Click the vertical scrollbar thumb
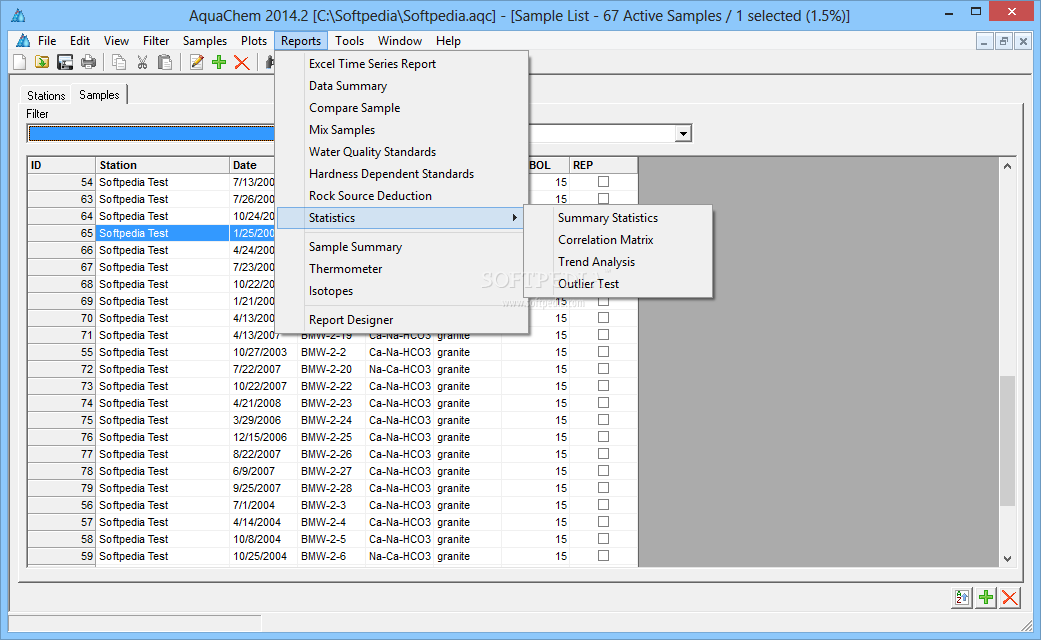Image resolution: width=1041 pixels, height=640 pixels. 1007,441
